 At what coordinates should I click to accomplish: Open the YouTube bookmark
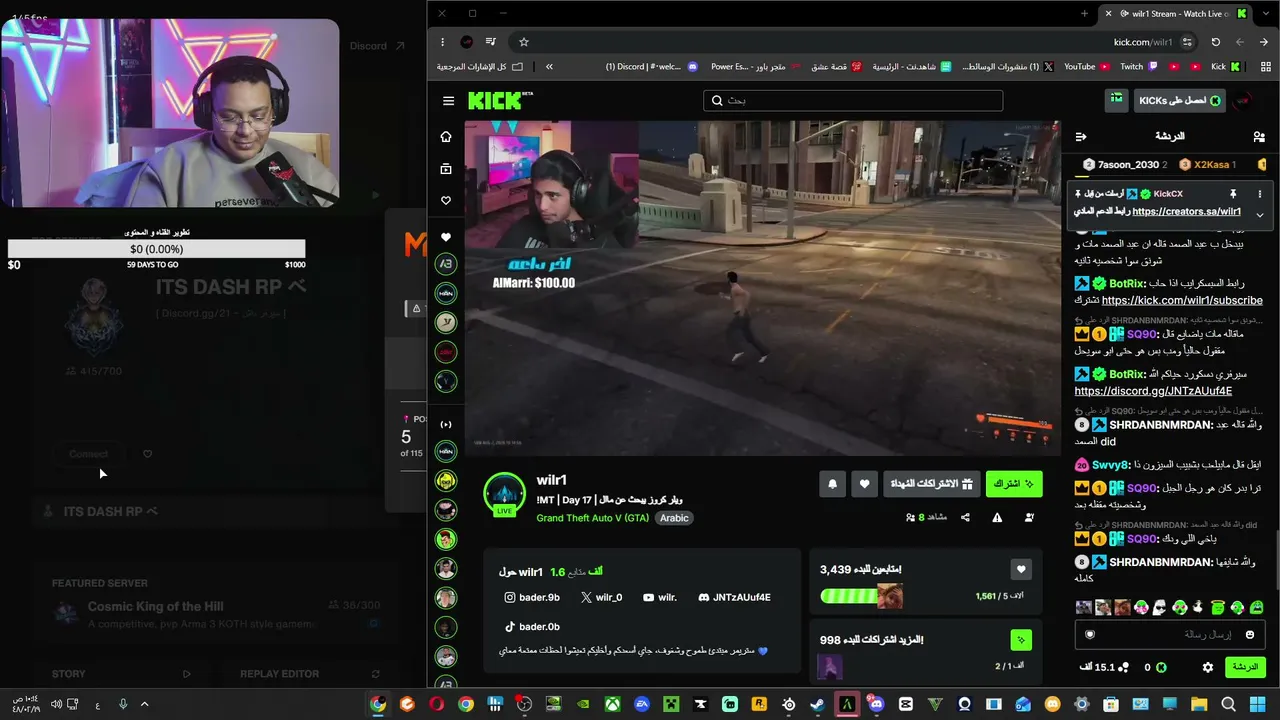coord(1086,67)
